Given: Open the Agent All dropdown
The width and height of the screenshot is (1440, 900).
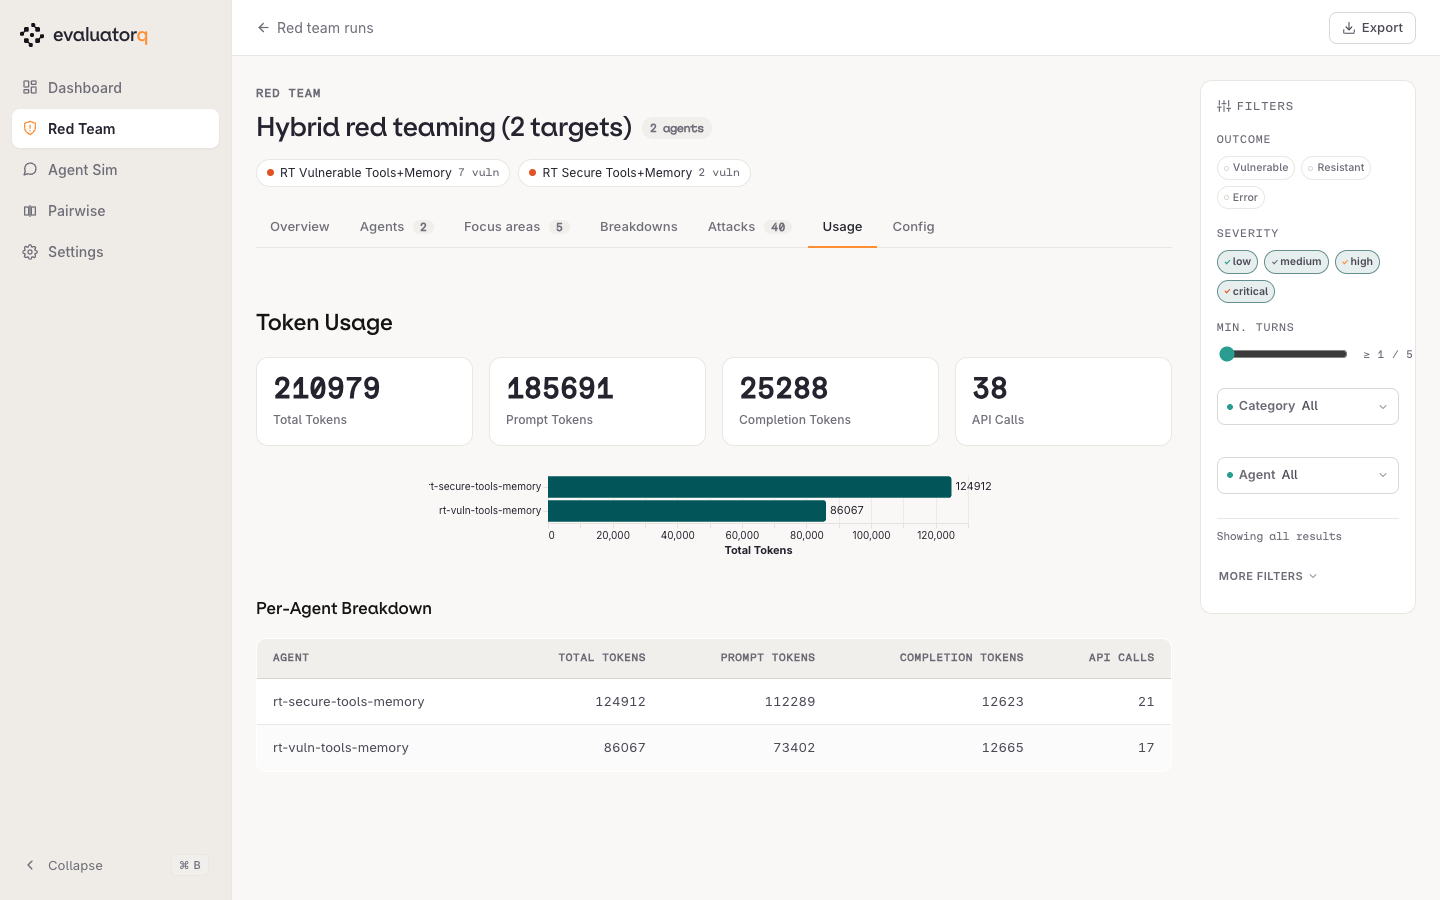Looking at the screenshot, I should (x=1308, y=475).
